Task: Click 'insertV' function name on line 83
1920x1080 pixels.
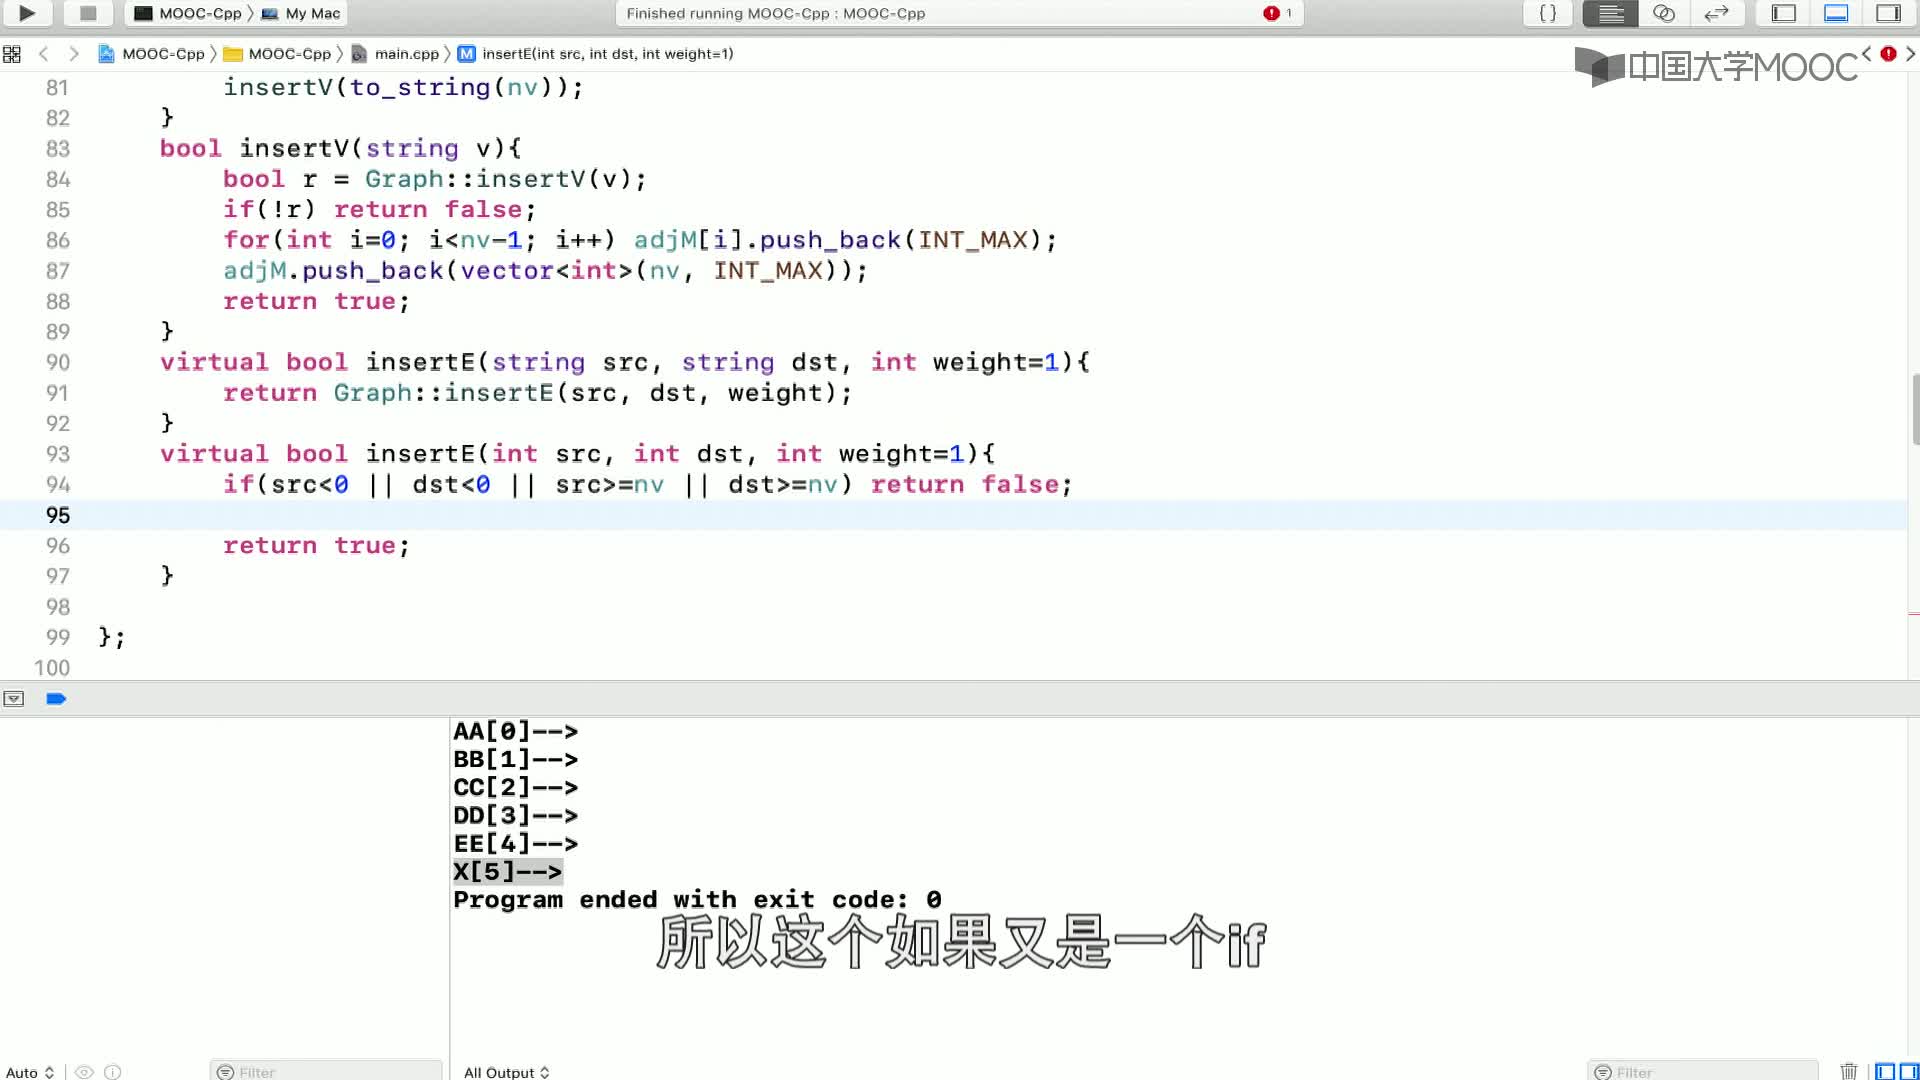Action: tap(294, 148)
